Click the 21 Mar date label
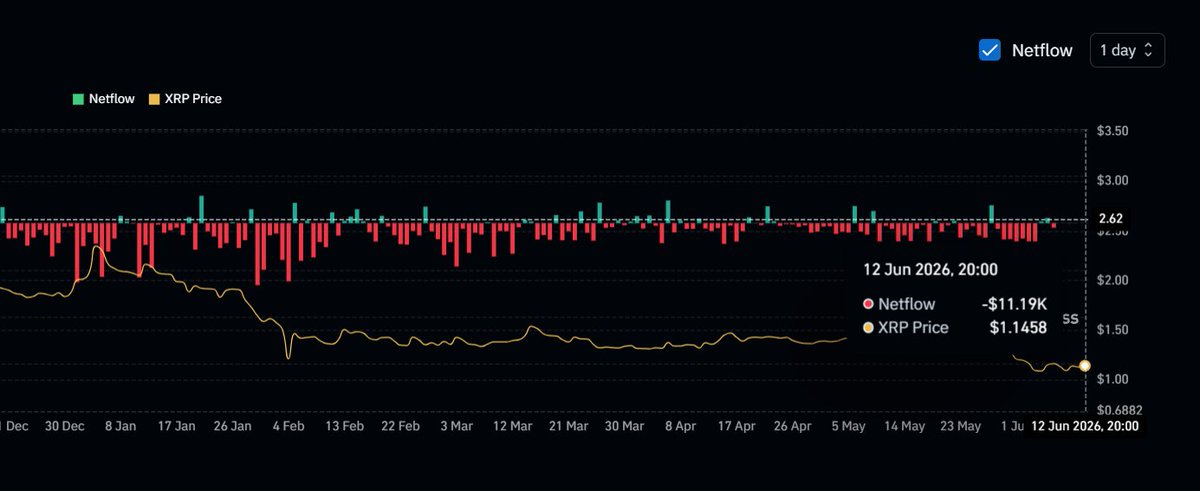This screenshot has height=491, width=1200. coord(570,426)
